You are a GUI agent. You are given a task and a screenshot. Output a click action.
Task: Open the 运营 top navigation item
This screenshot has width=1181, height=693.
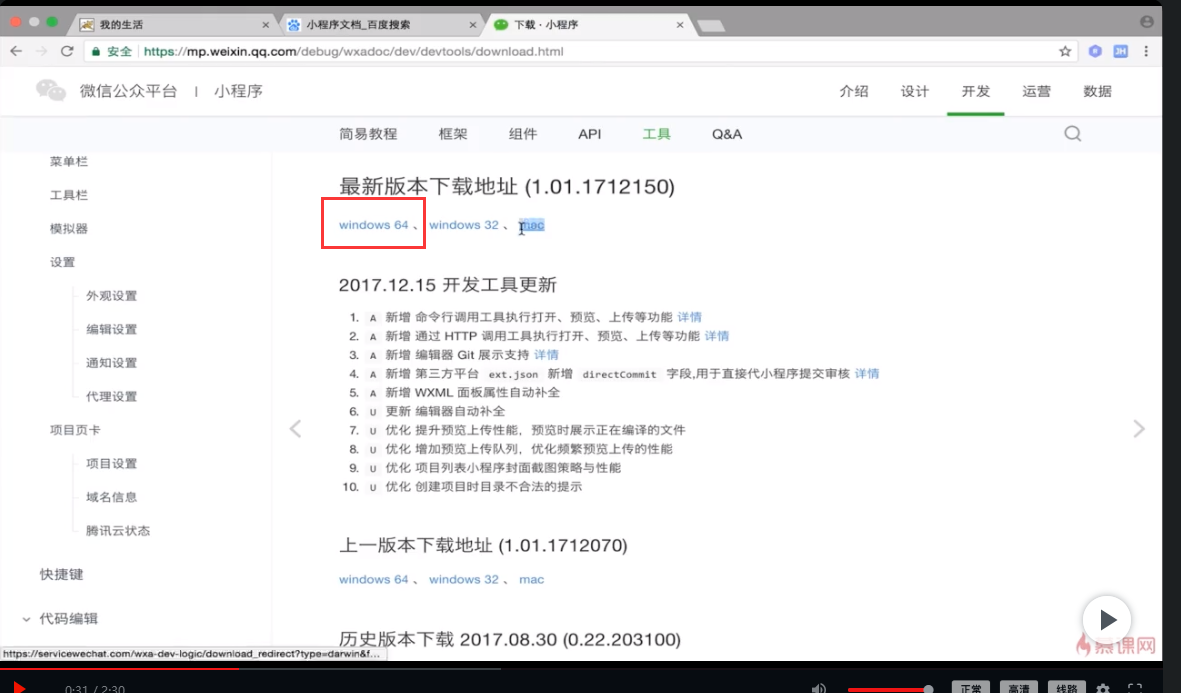pyautogui.click(x=1036, y=91)
